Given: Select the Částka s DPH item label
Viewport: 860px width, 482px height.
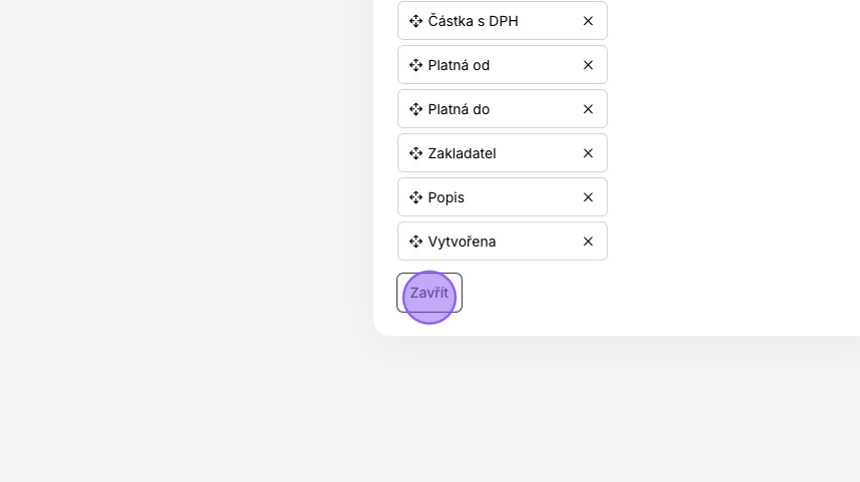Looking at the screenshot, I should [473, 21].
